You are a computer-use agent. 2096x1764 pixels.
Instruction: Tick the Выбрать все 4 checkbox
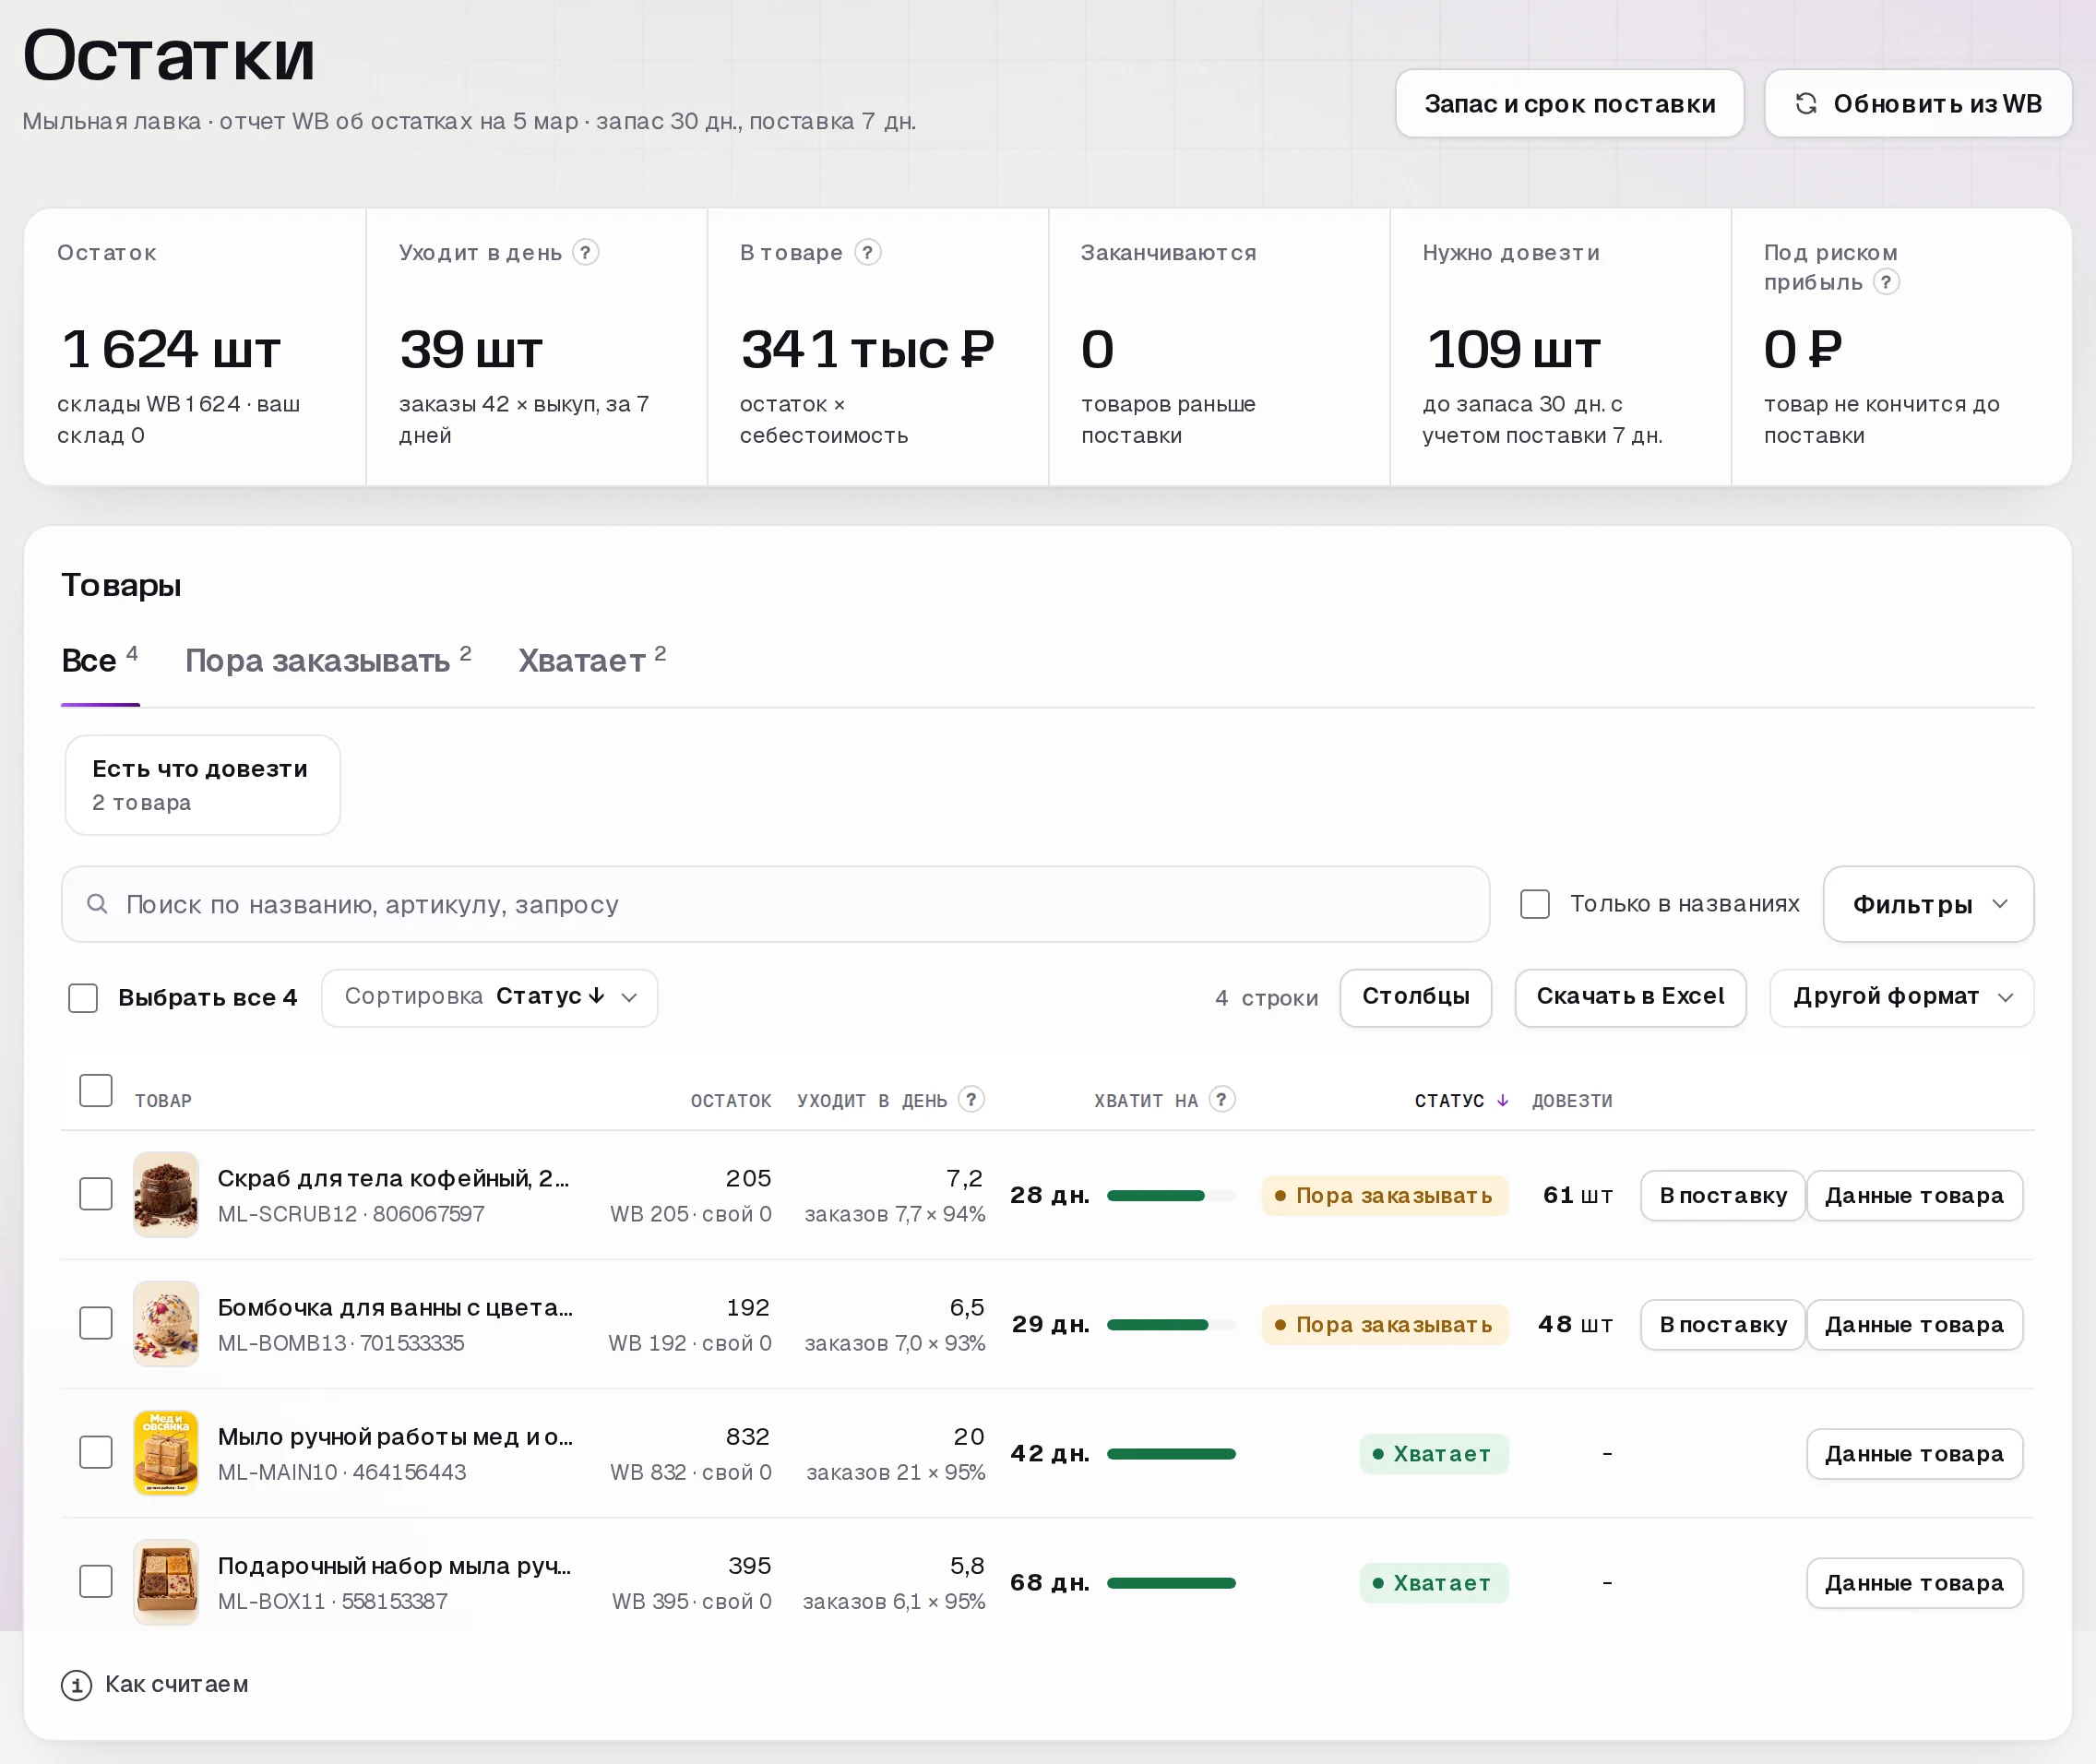[x=83, y=997]
